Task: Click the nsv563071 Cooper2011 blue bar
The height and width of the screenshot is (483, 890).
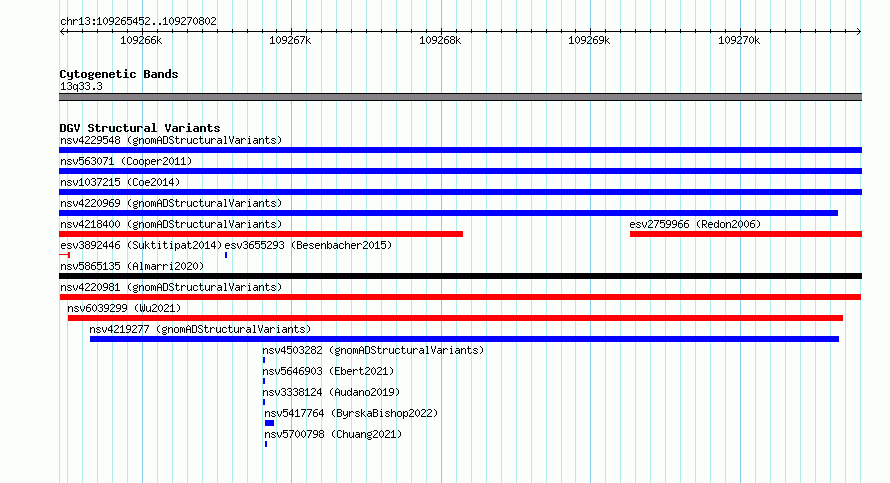Action: tap(460, 171)
